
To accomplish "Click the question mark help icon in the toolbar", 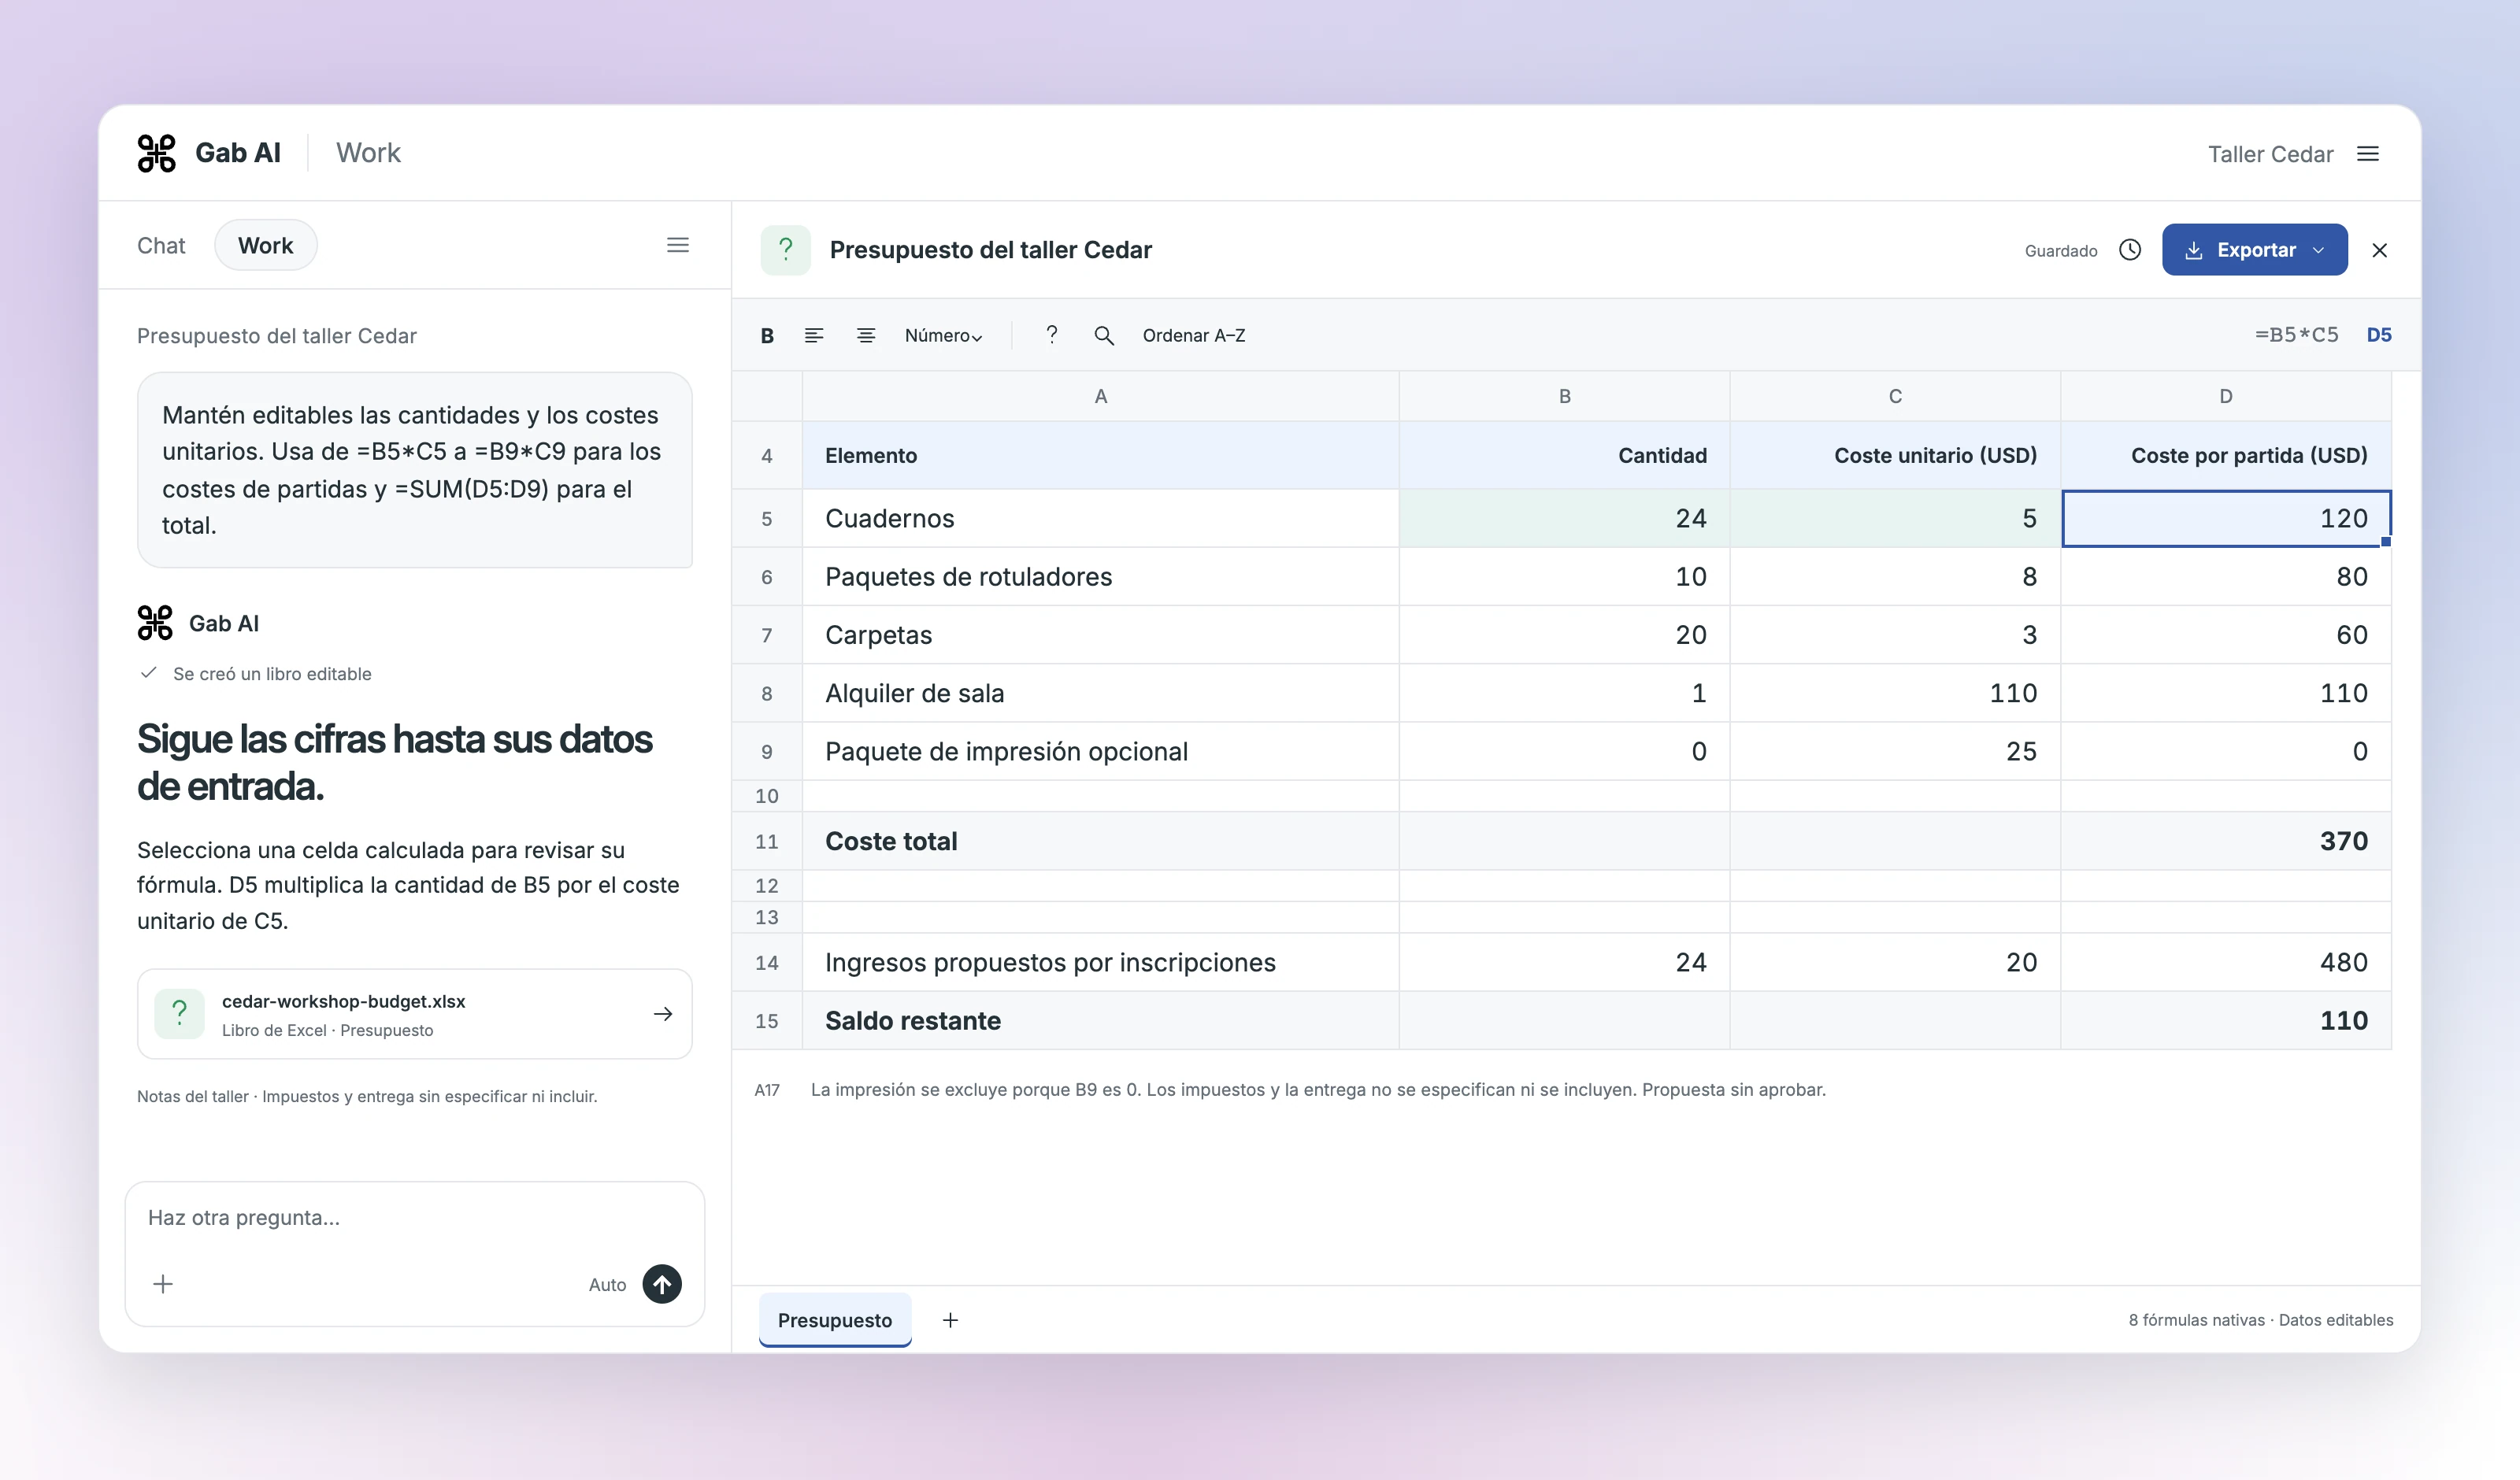I will (x=1051, y=335).
